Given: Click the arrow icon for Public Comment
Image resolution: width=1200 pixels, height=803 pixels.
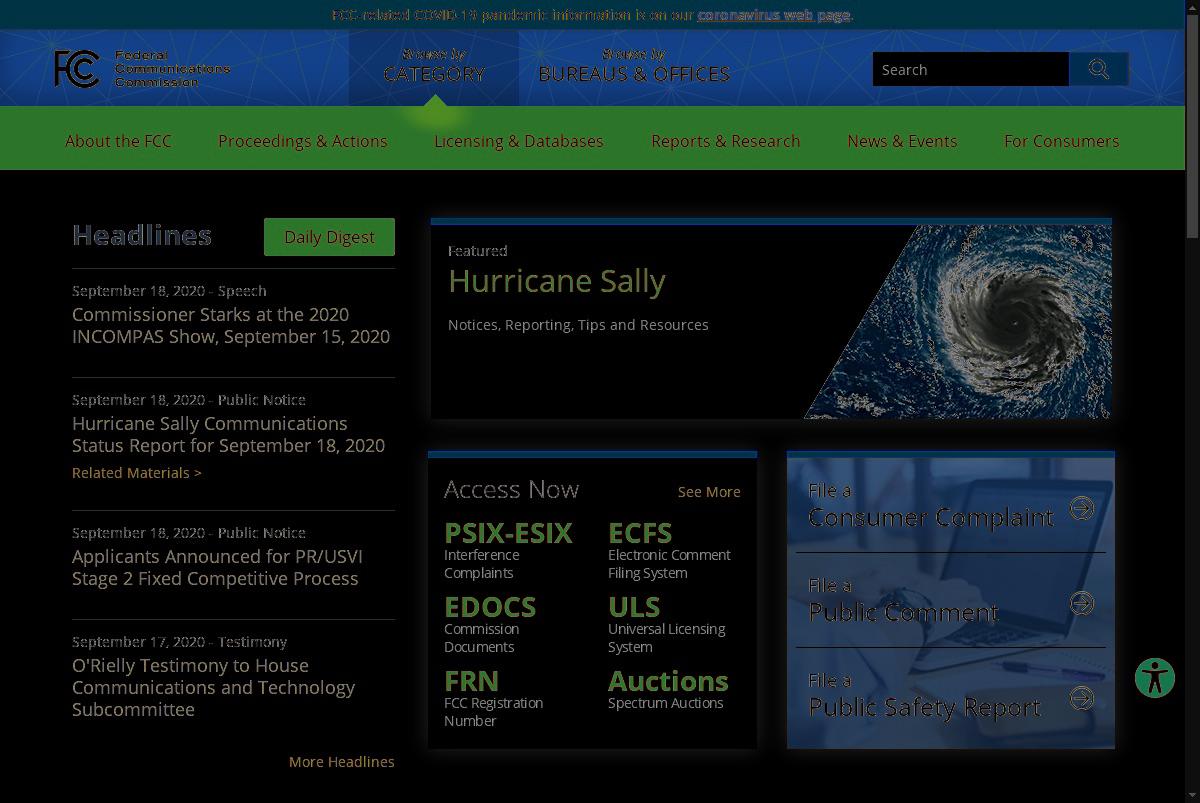Looking at the screenshot, I should (1082, 603).
